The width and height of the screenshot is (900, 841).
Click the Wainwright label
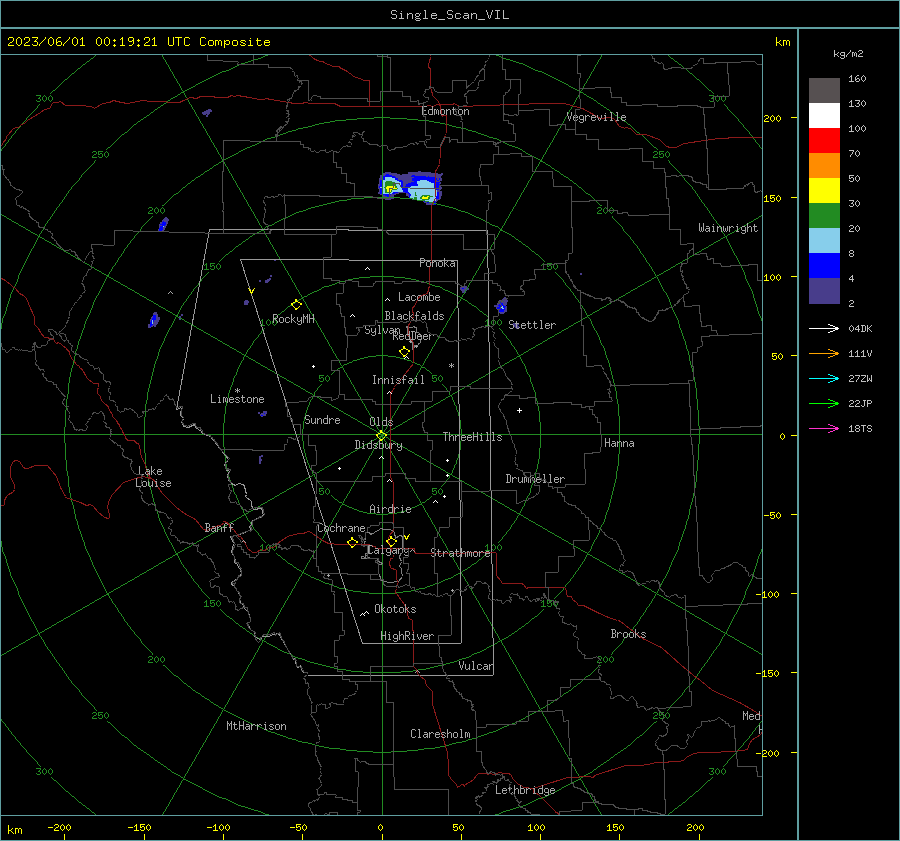coord(728,228)
